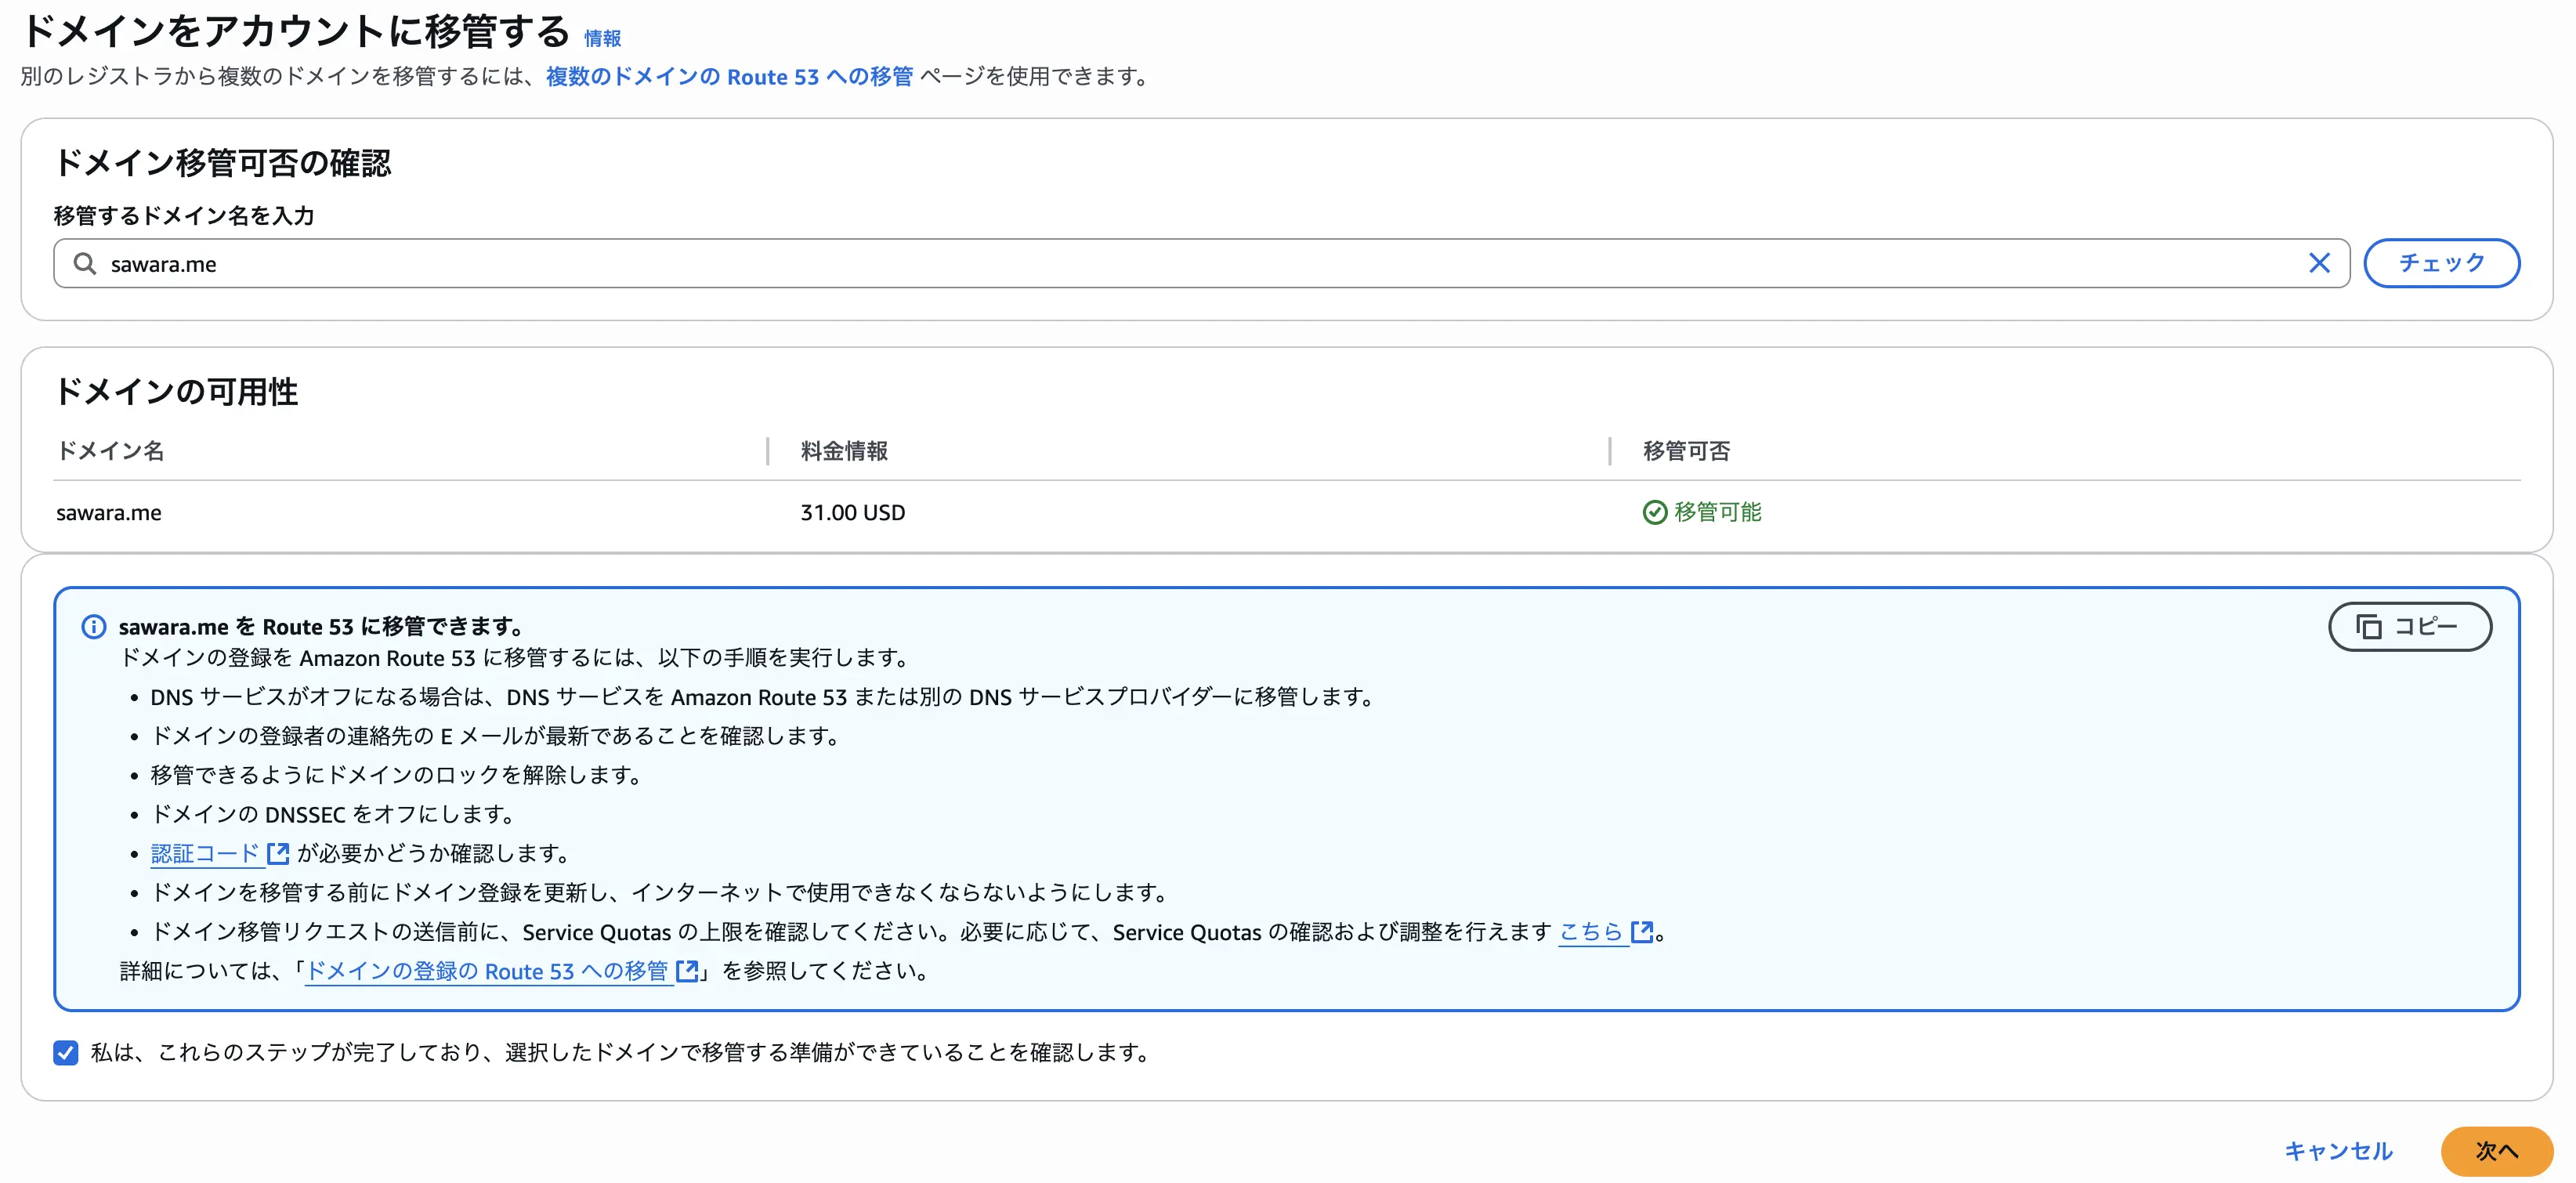Click external link icon after Route 53 への移管
Screen dimensions: 2576x1183
coord(687,971)
